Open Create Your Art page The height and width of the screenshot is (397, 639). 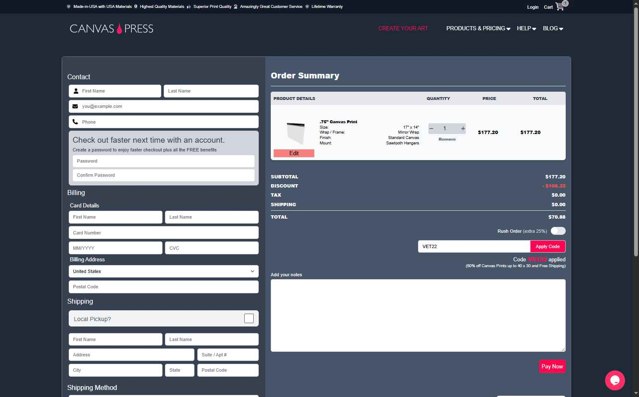403,29
